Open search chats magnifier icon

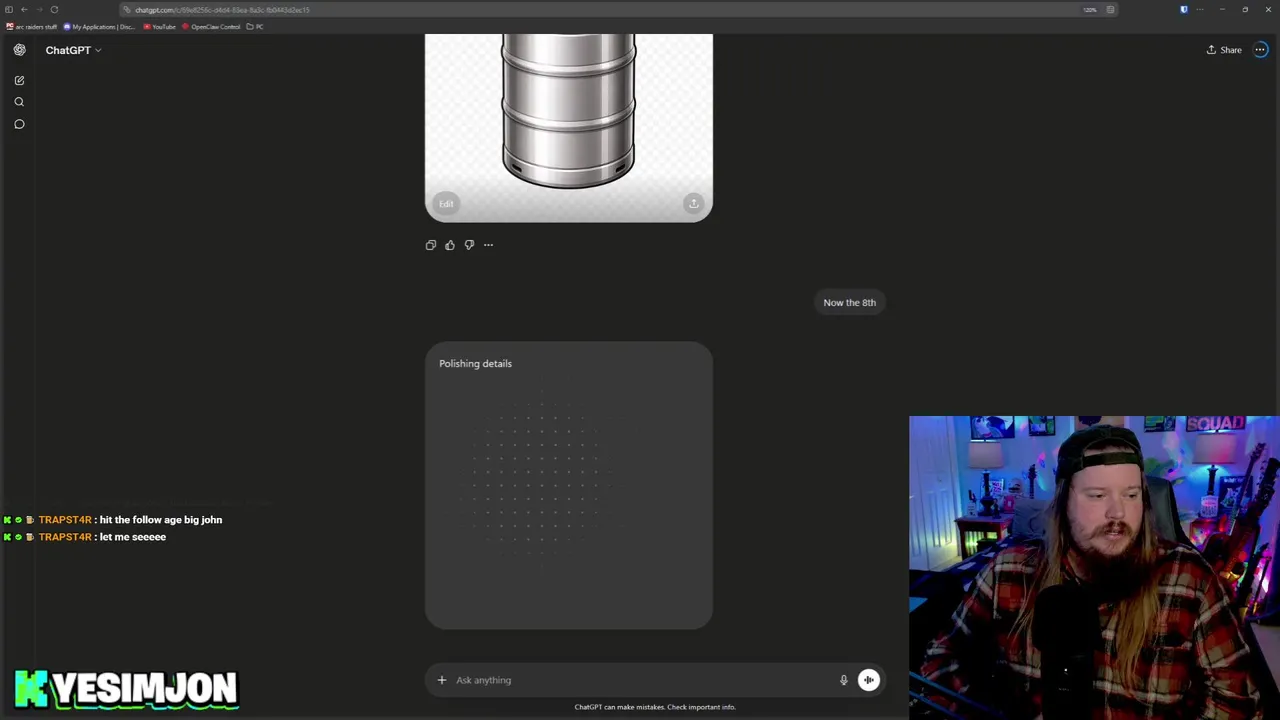point(19,102)
